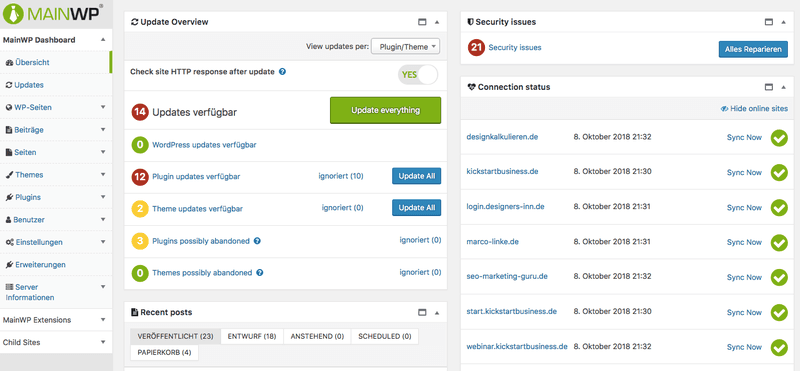Expand the WP-Seiten sidebar menu

click(103, 107)
